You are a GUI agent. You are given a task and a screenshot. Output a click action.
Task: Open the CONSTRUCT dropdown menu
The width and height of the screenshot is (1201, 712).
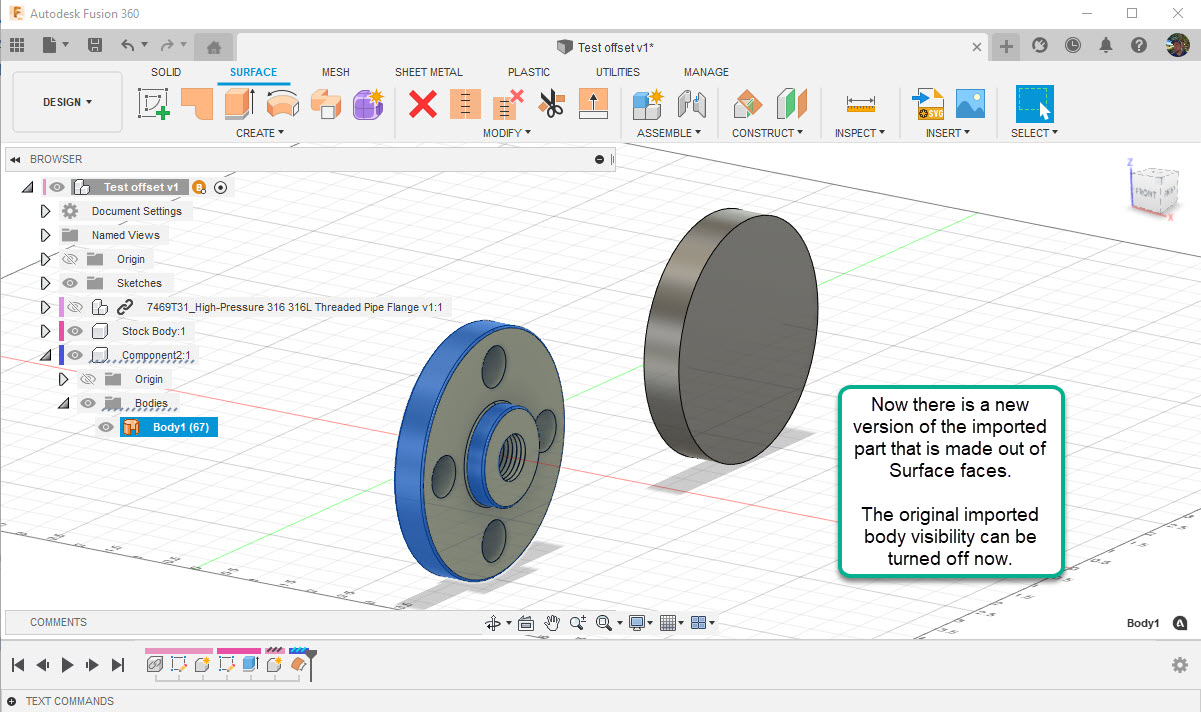point(767,133)
